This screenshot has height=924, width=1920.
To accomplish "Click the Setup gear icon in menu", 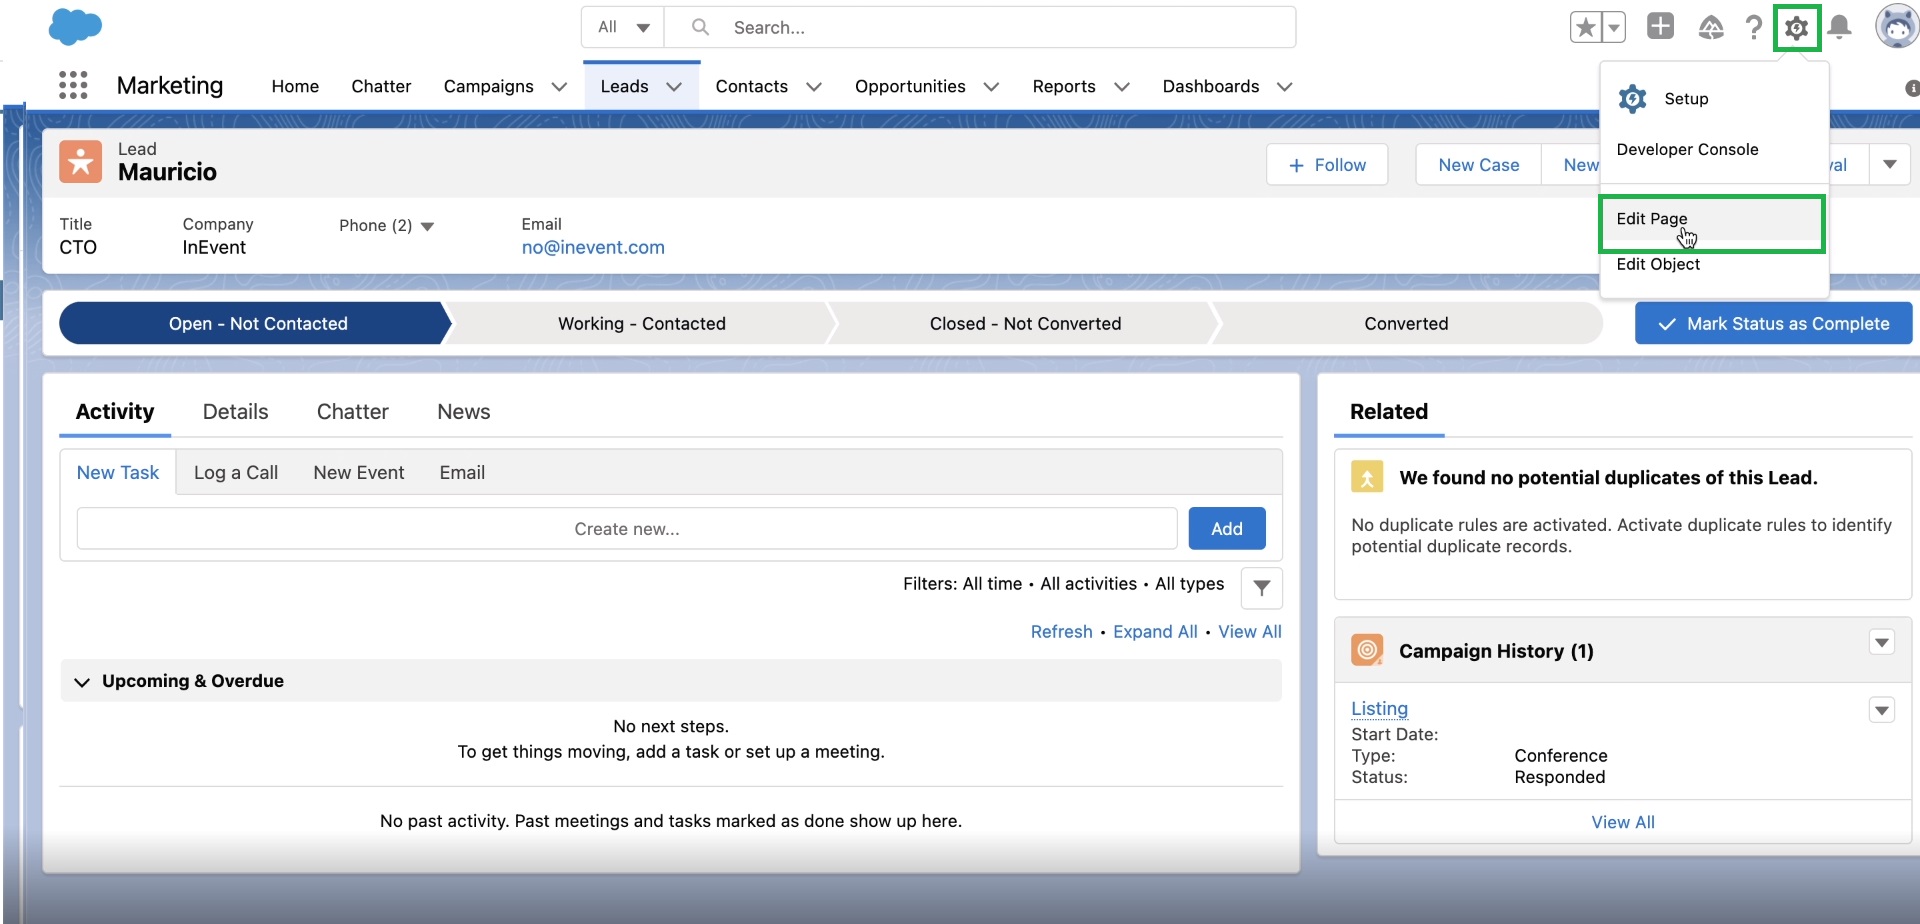I will (x=1632, y=98).
